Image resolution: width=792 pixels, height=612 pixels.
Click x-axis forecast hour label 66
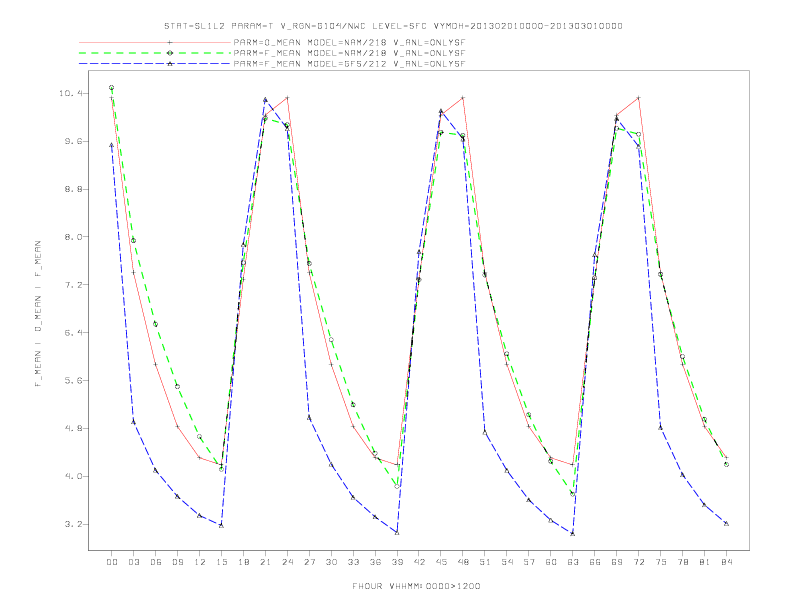click(x=595, y=562)
